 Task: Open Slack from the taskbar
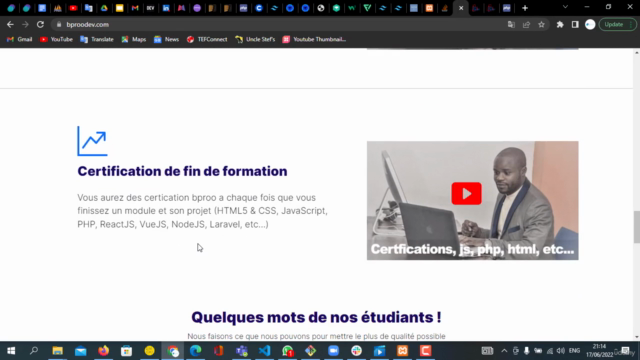[356, 351]
